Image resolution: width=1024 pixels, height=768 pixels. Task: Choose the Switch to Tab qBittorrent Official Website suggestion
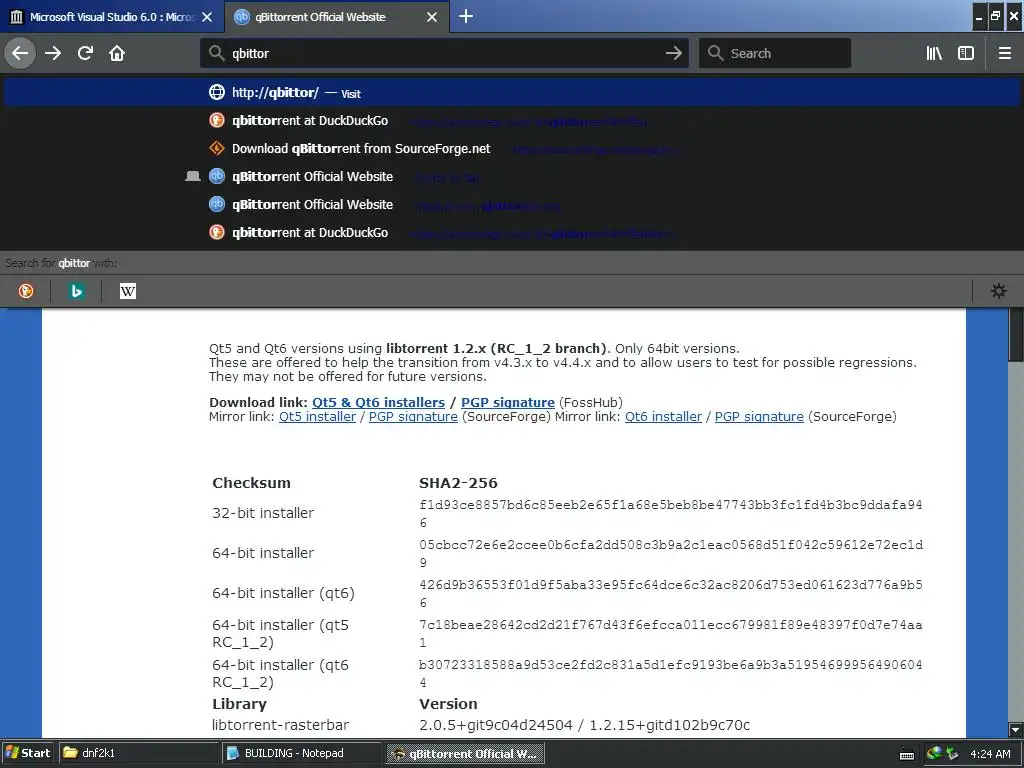coord(512,177)
